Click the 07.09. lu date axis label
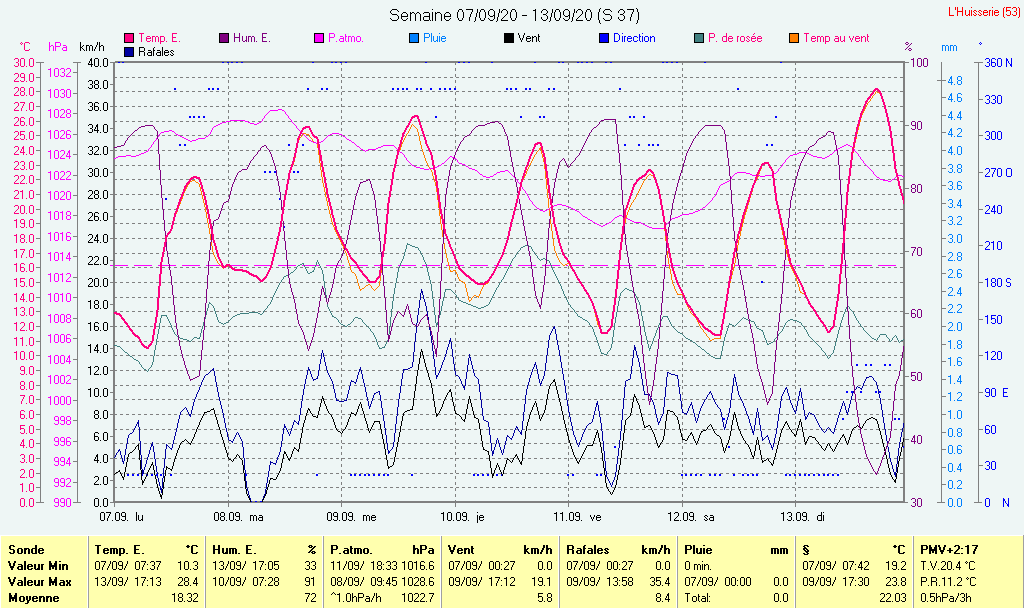The image size is (1024, 608). 121,517
